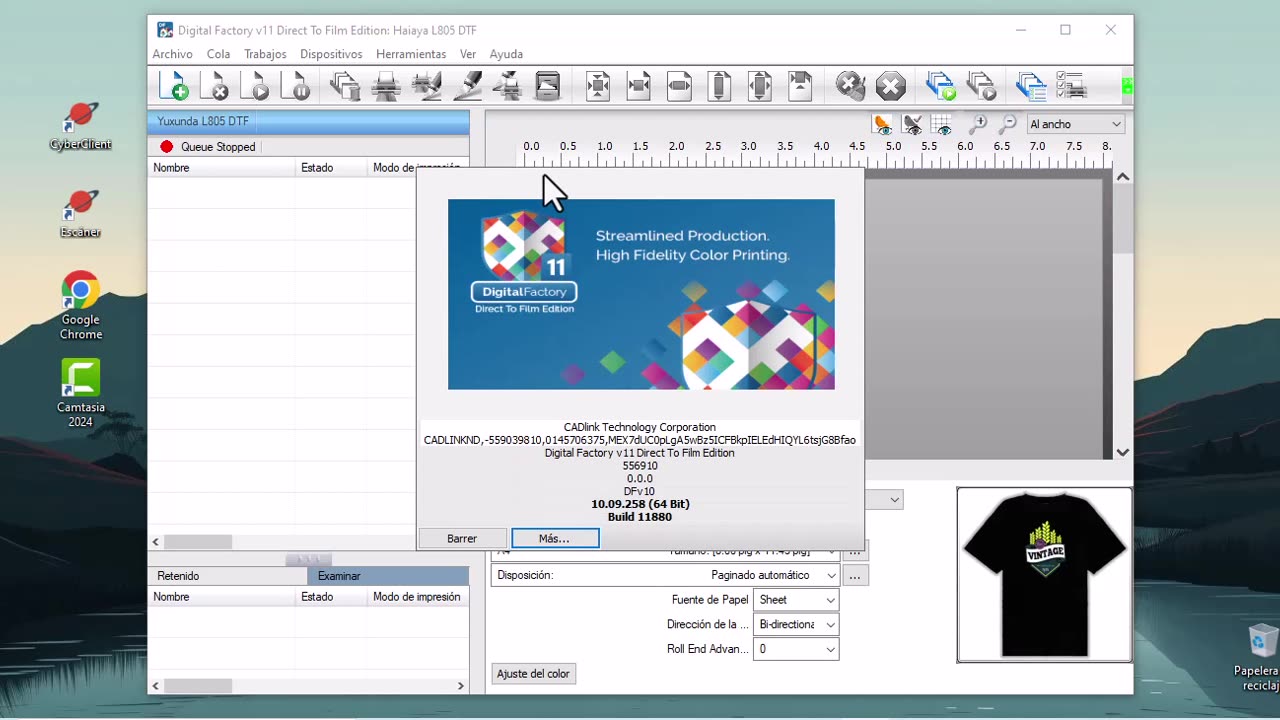Toggle the crossed-out eye view icon

click(912, 124)
